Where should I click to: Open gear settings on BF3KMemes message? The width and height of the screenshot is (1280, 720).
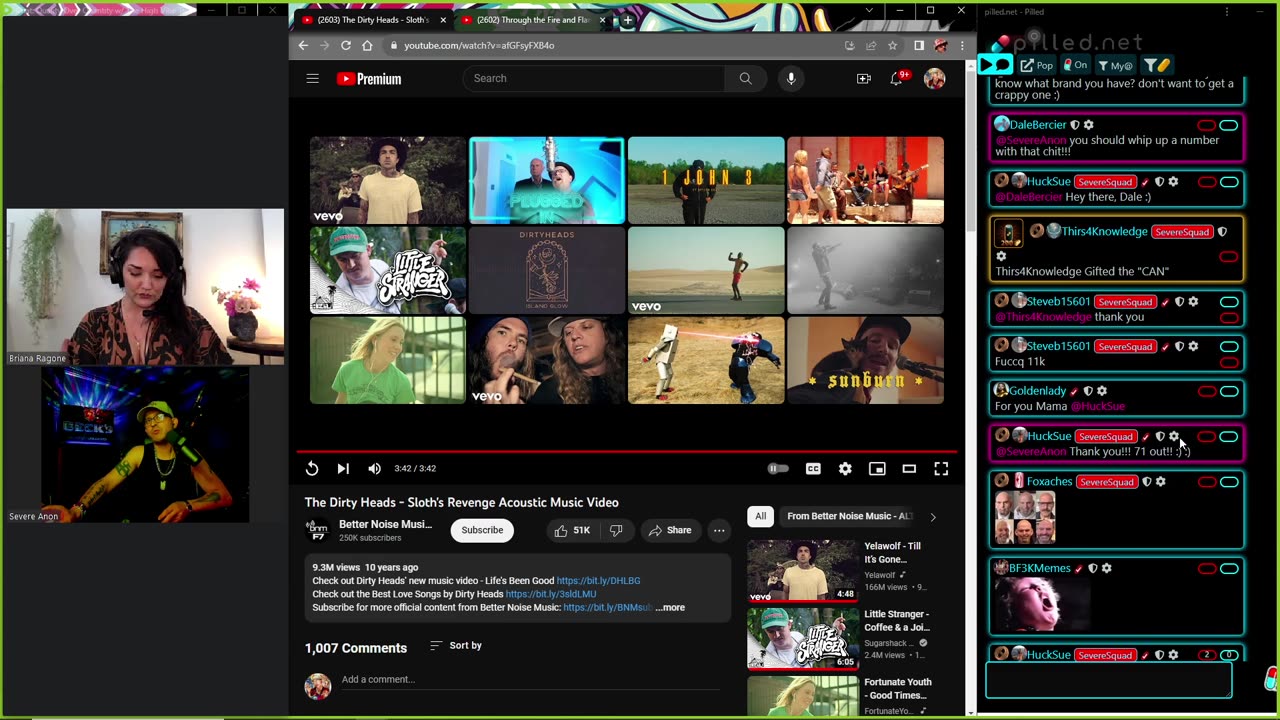click(x=1106, y=568)
